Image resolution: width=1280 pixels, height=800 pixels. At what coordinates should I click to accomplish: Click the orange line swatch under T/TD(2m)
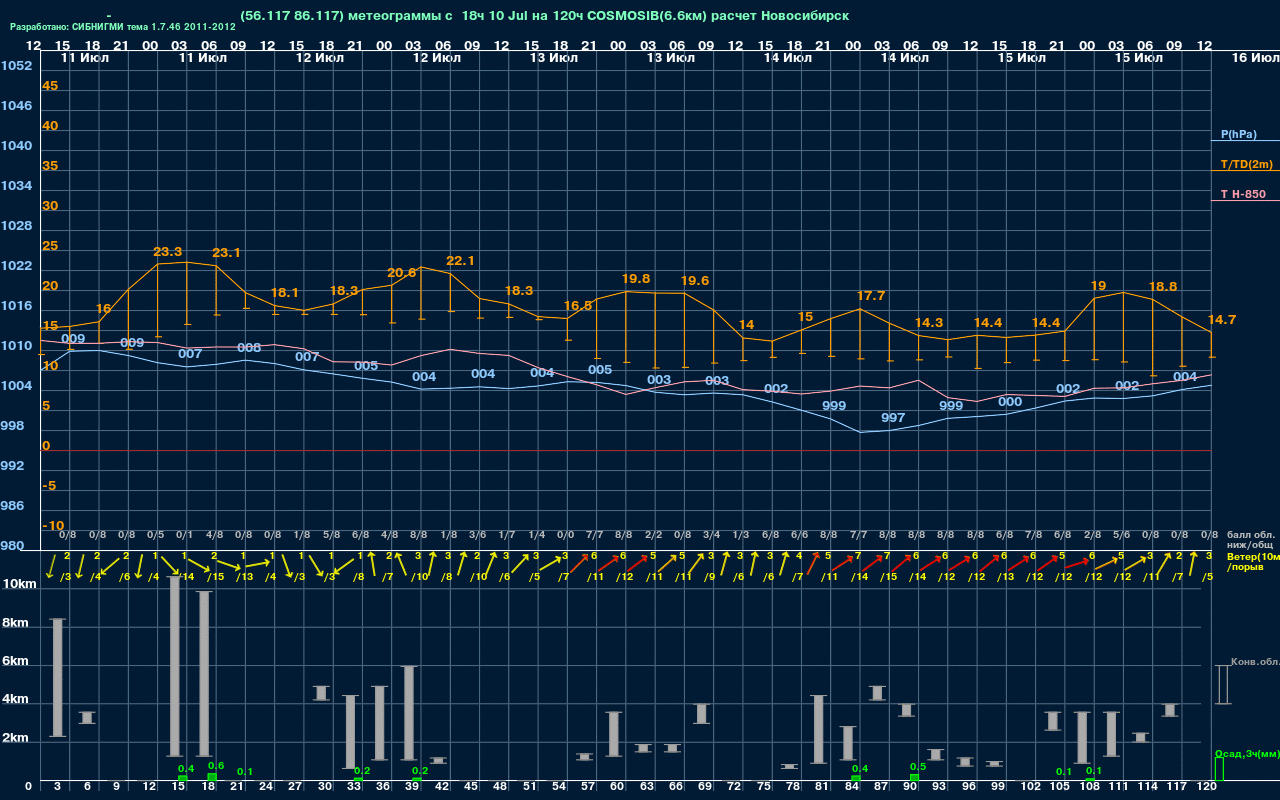(x=1245, y=171)
